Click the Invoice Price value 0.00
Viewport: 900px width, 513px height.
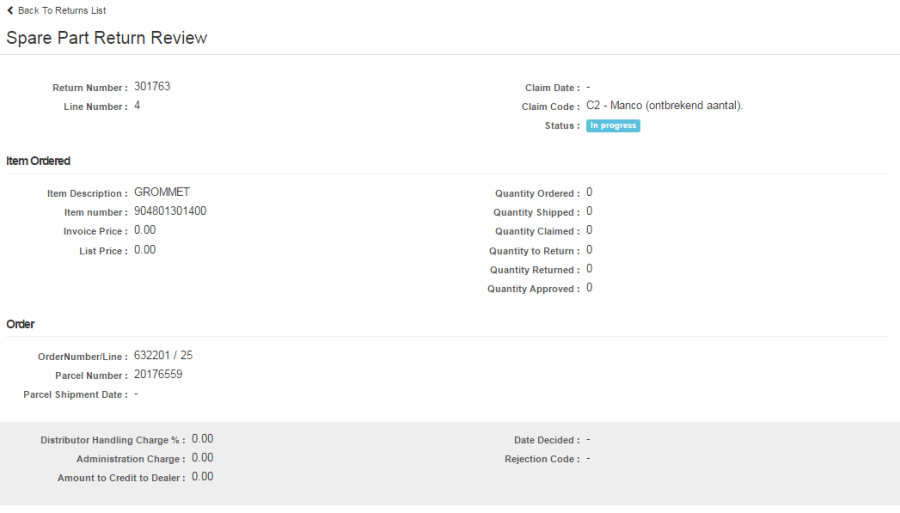[x=145, y=230]
